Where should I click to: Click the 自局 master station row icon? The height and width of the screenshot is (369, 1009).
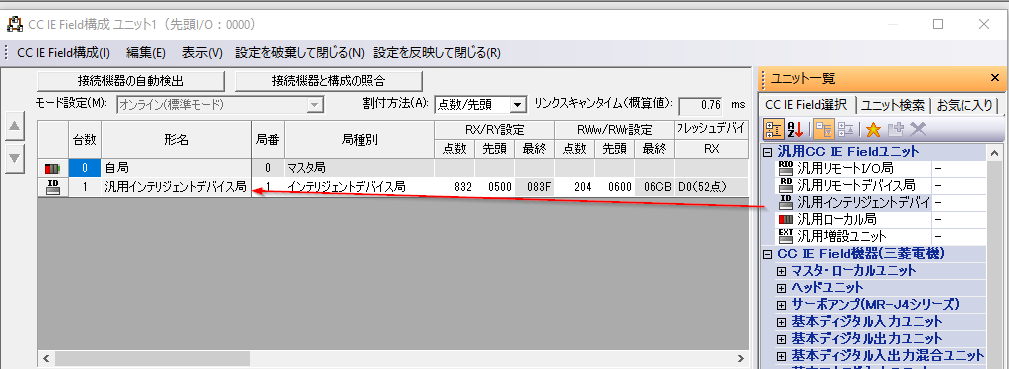pyautogui.click(x=52, y=169)
